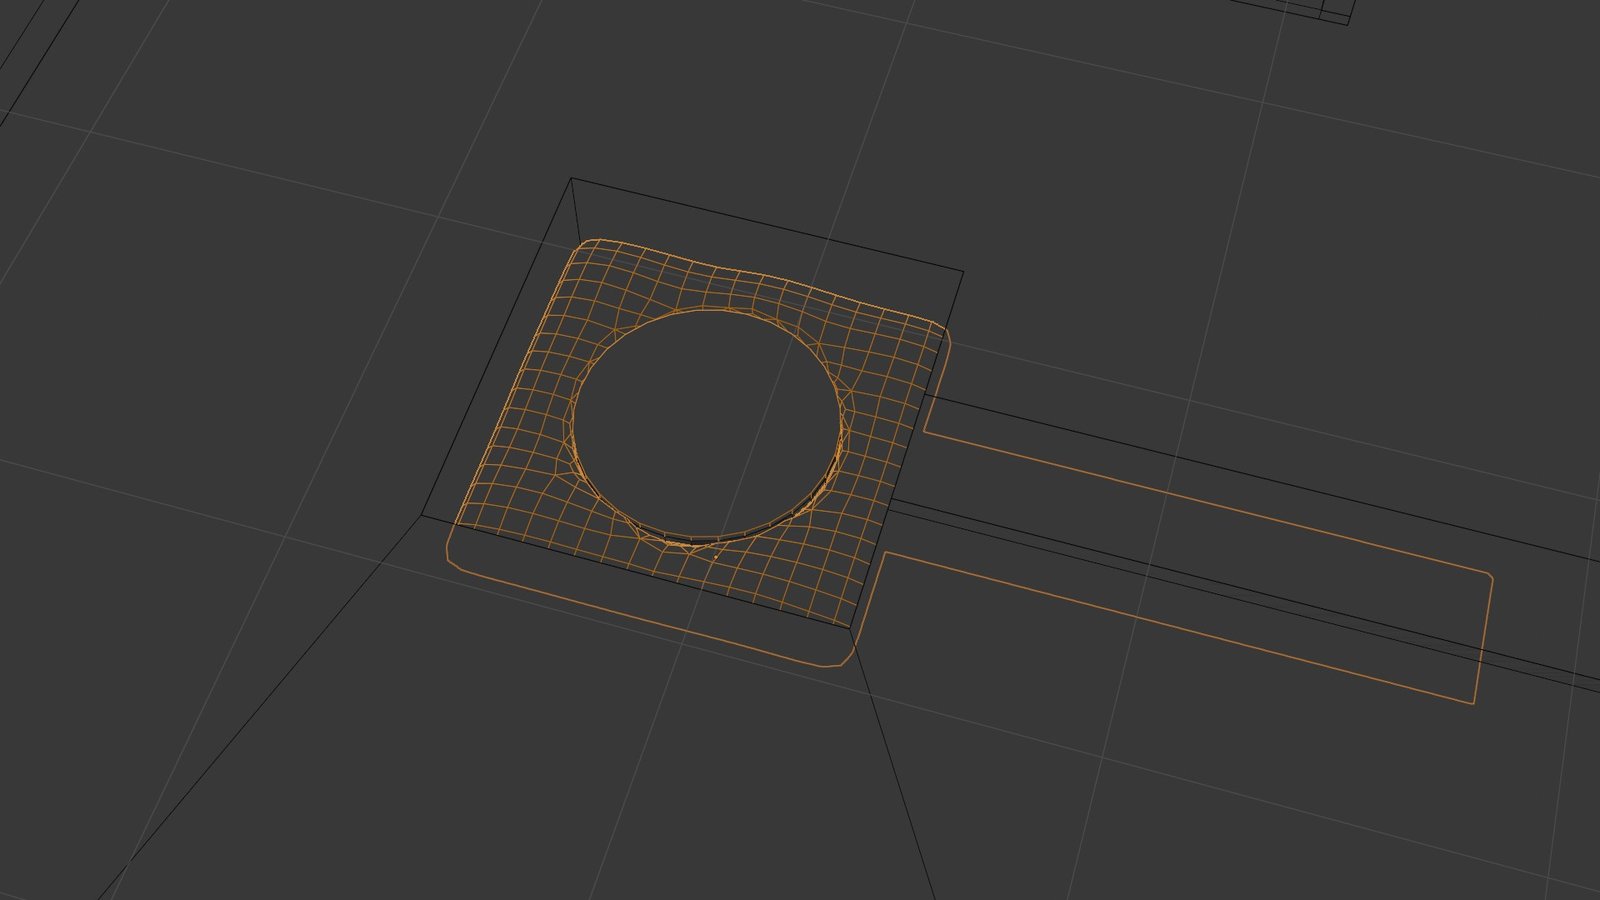Select the handle's far-end lower corner
The image size is (1600, 900).
(x=1474, y=702)
